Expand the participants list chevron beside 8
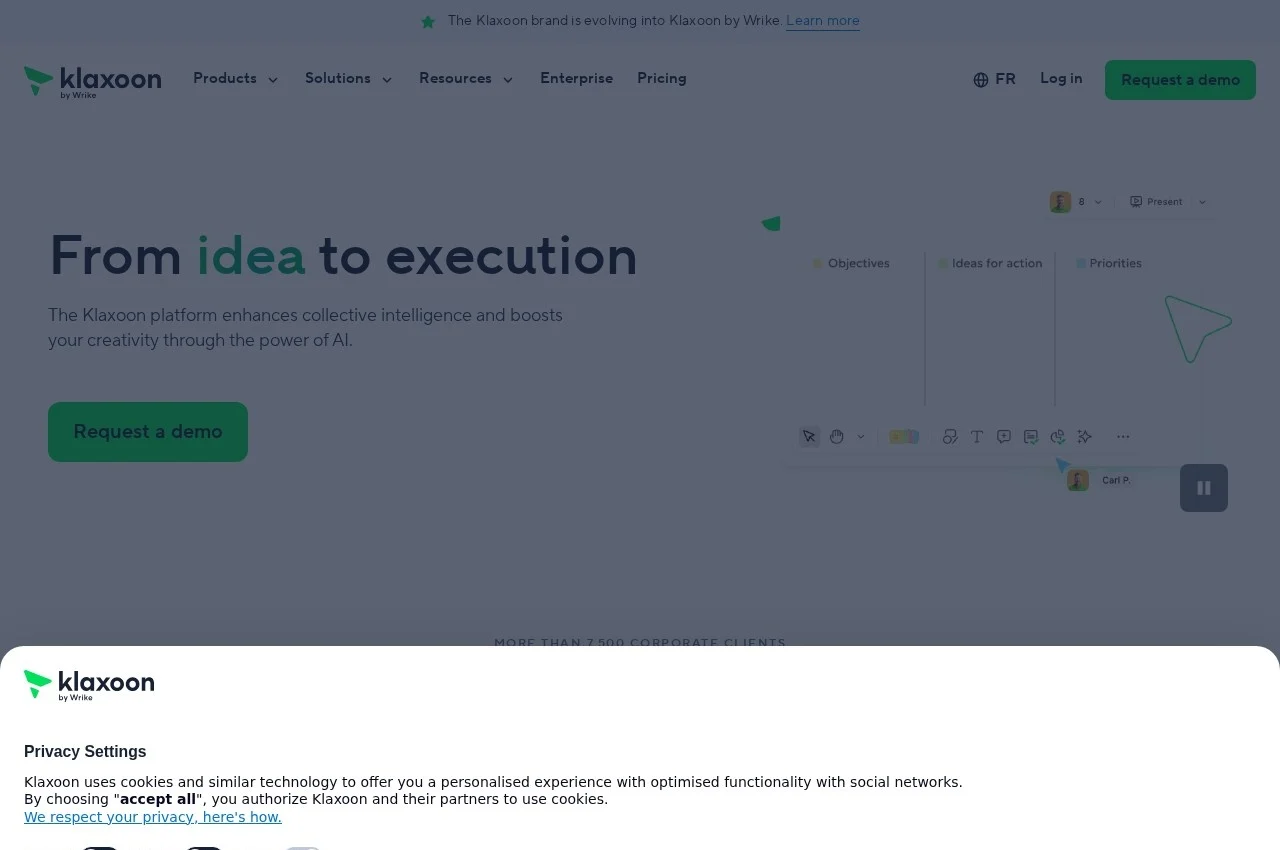The image size is (1280, 850). pos(1098,202)
